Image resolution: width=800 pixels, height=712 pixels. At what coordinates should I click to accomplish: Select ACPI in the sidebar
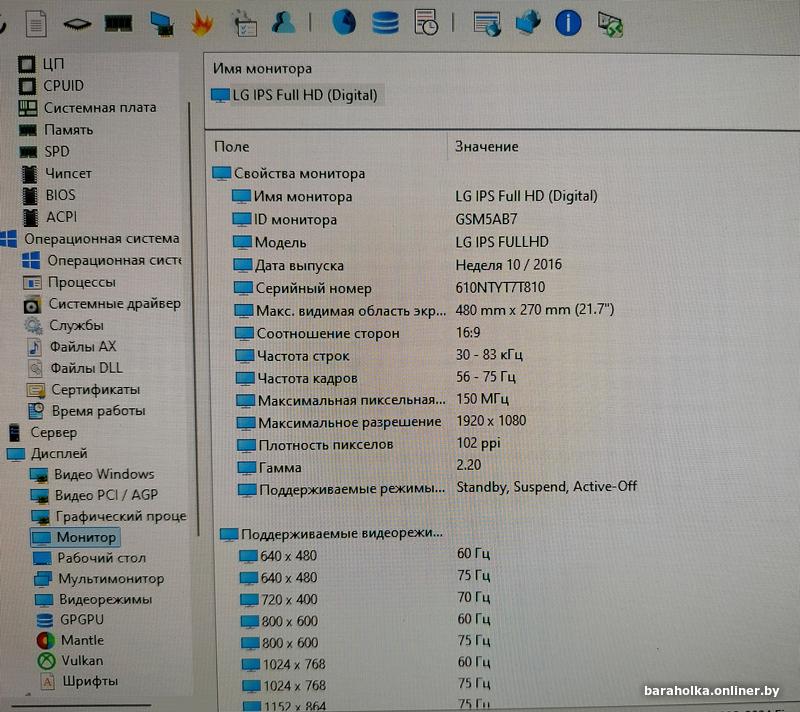point(49,217)
